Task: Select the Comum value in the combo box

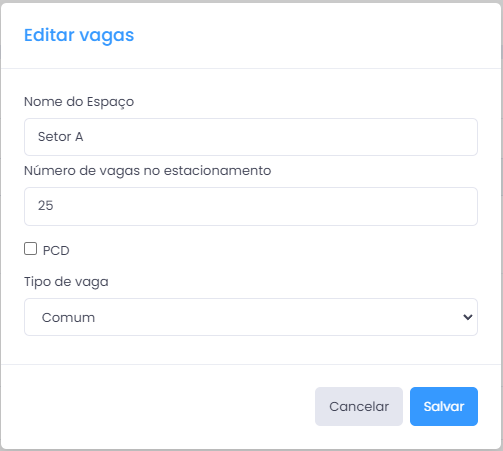Action: pyautogui.click(x=68, y=317)
